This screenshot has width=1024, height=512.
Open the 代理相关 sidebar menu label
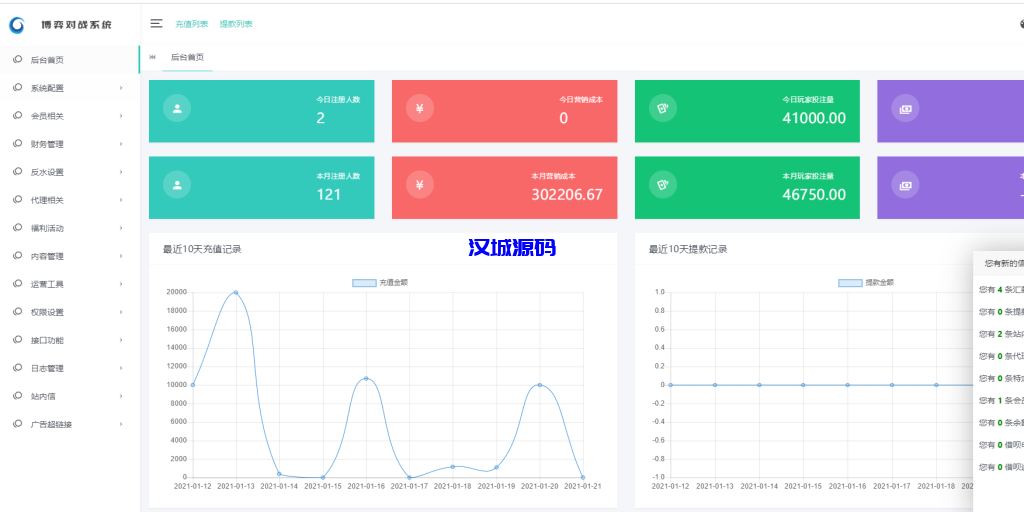(x=47, y=200)
